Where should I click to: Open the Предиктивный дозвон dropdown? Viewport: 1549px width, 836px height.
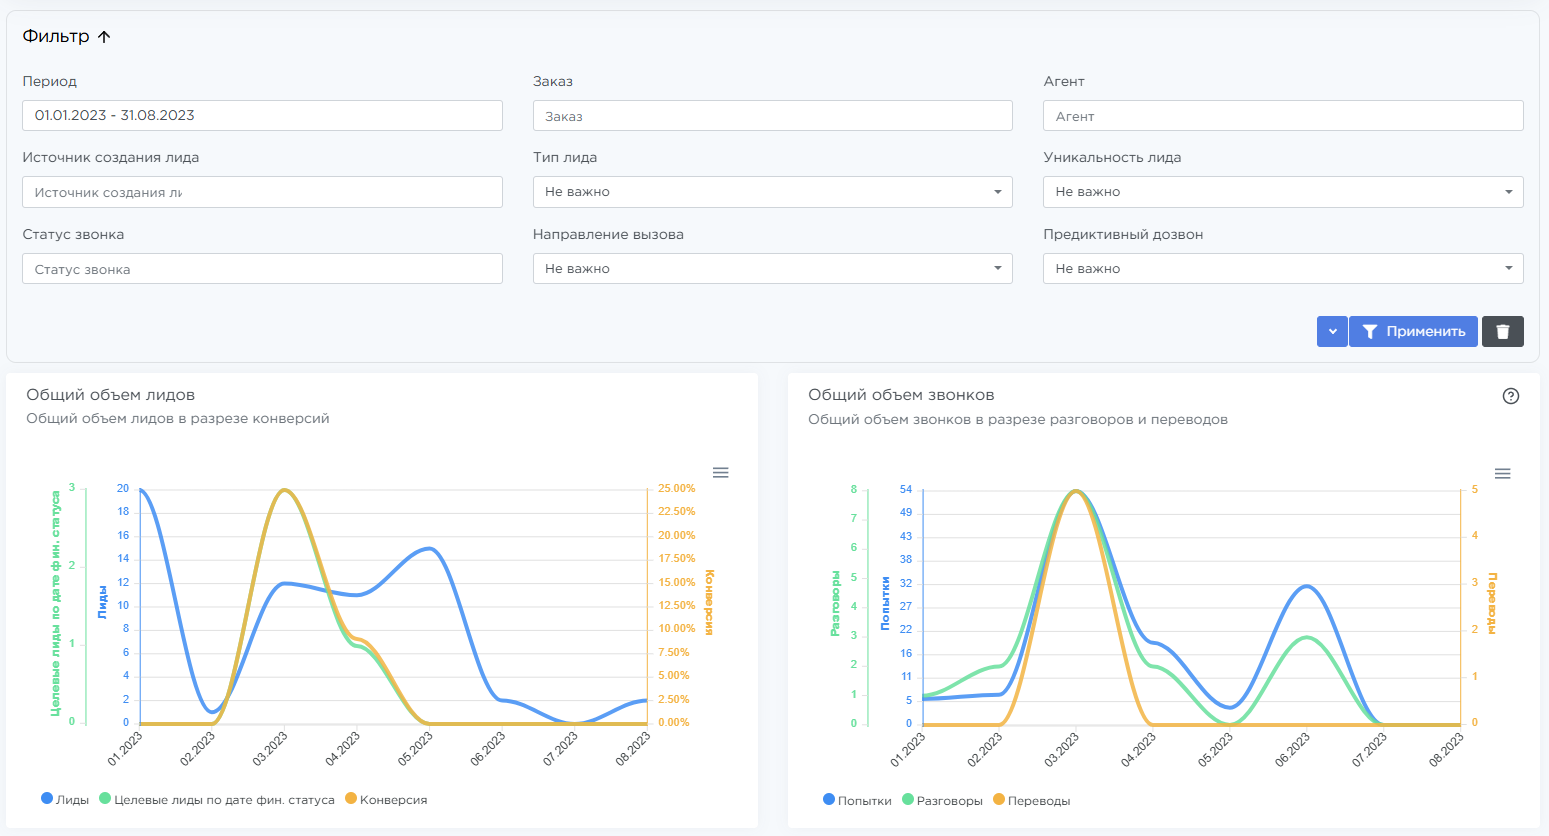click(x=1282, y=269)
